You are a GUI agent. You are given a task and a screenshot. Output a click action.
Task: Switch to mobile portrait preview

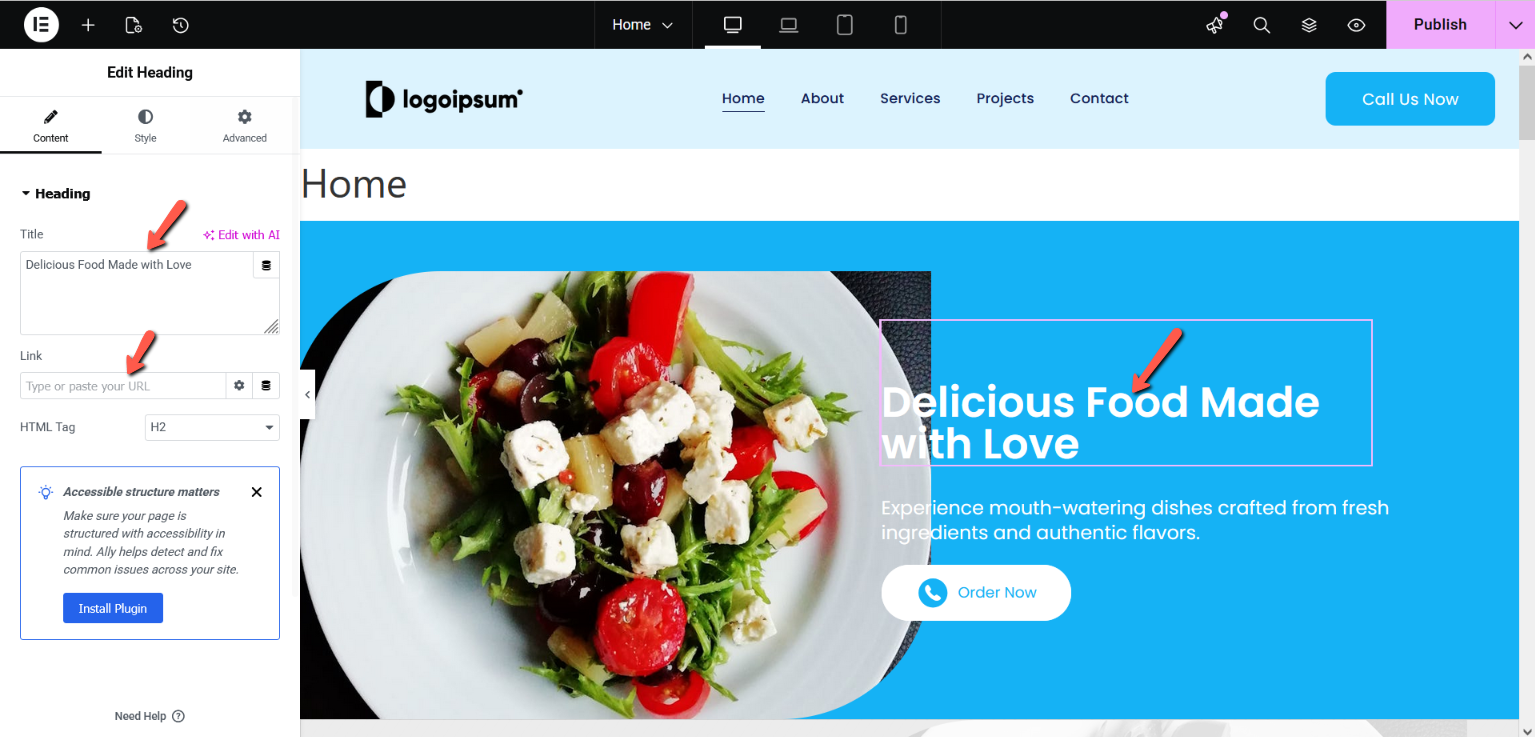(x=900, y=25)
